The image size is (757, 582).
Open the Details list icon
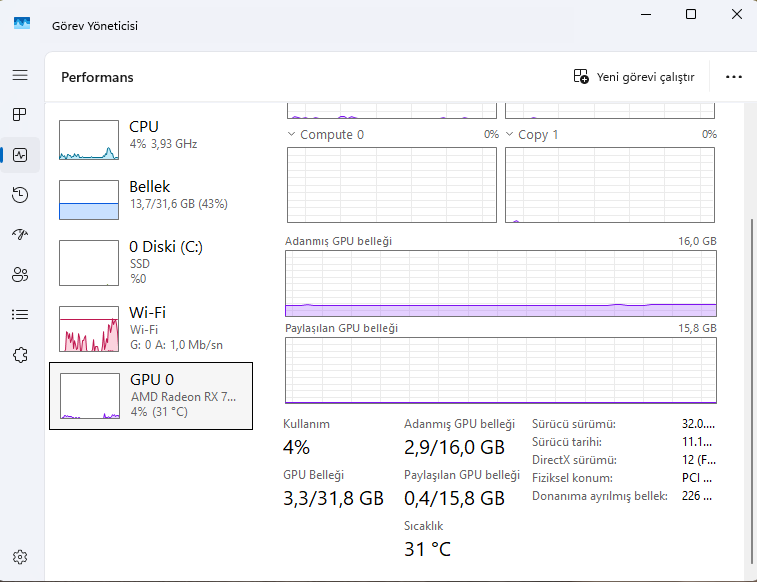tap(20, 314)
